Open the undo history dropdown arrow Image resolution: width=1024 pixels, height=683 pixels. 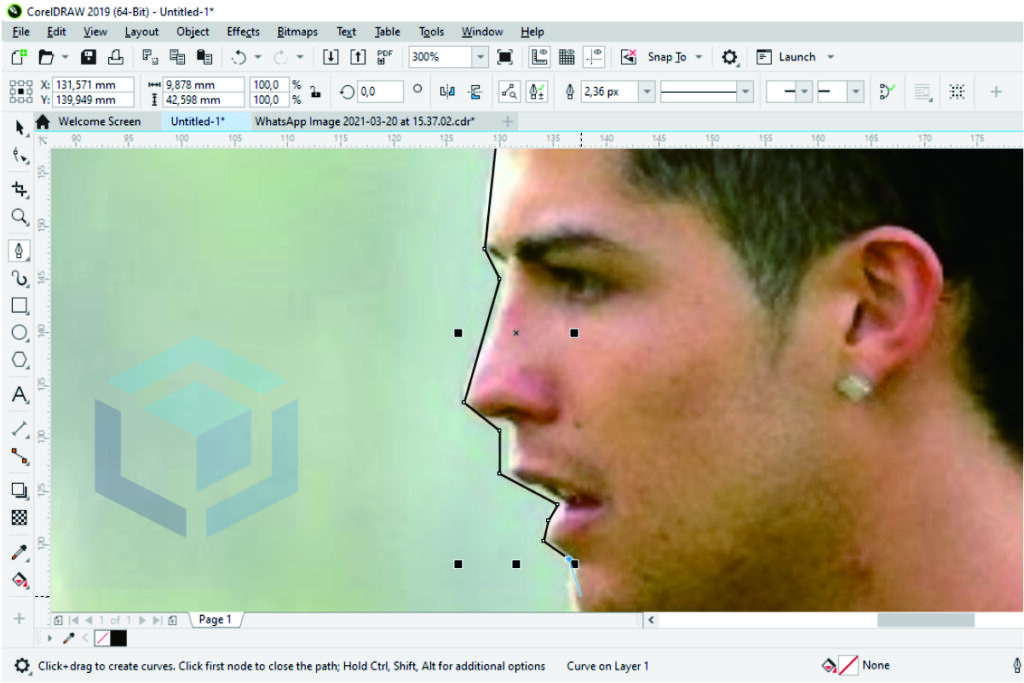point(258,57)
